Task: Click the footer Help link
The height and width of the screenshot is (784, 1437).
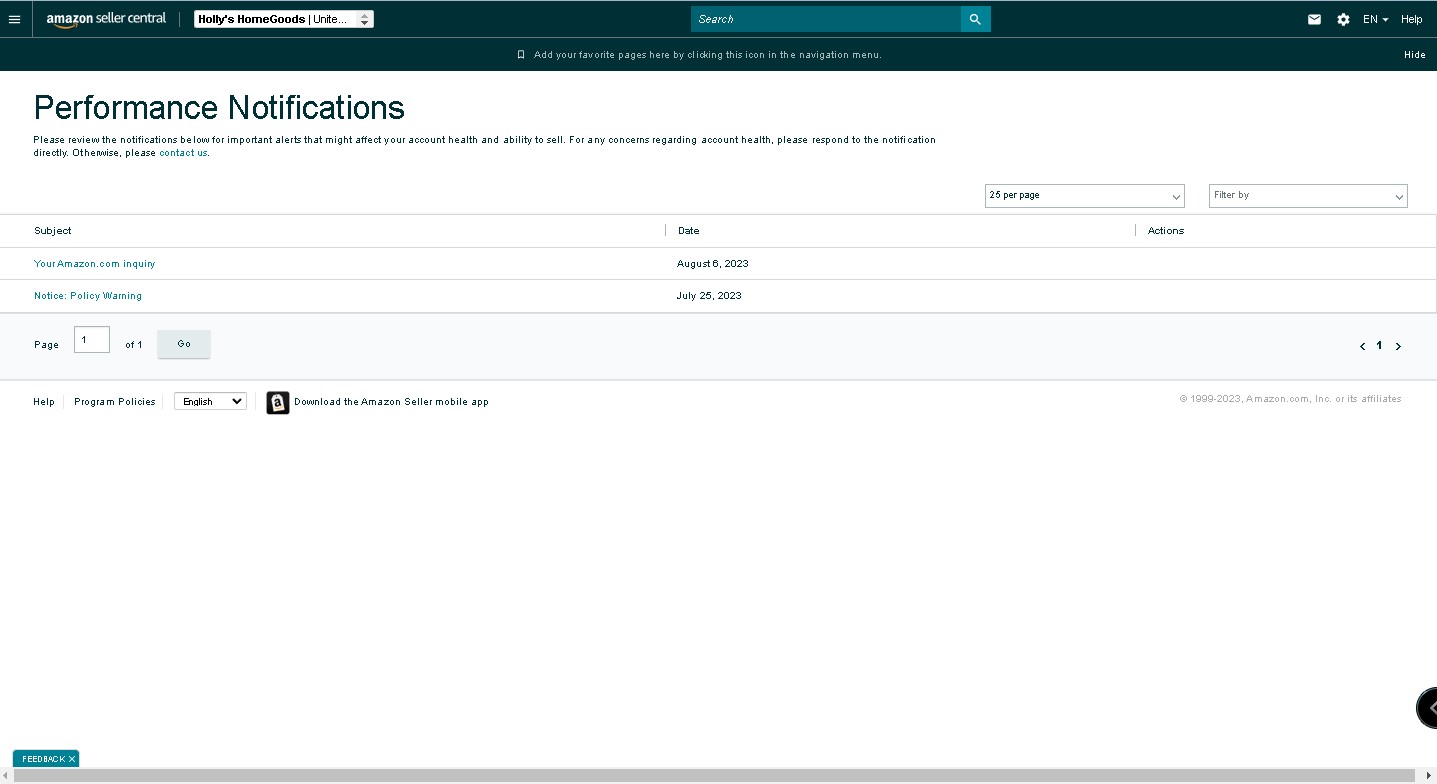Action: [44, 402]
